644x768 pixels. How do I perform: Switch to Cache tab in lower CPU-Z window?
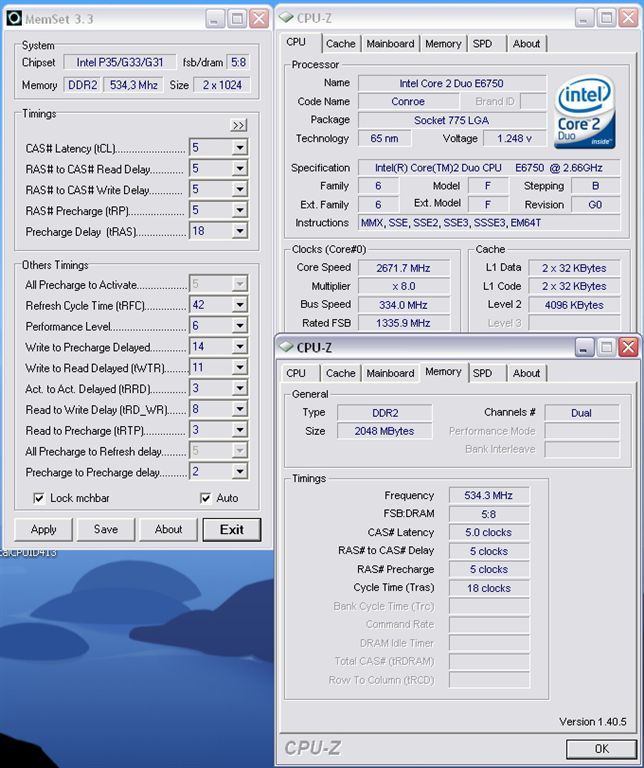click(340, 373)
